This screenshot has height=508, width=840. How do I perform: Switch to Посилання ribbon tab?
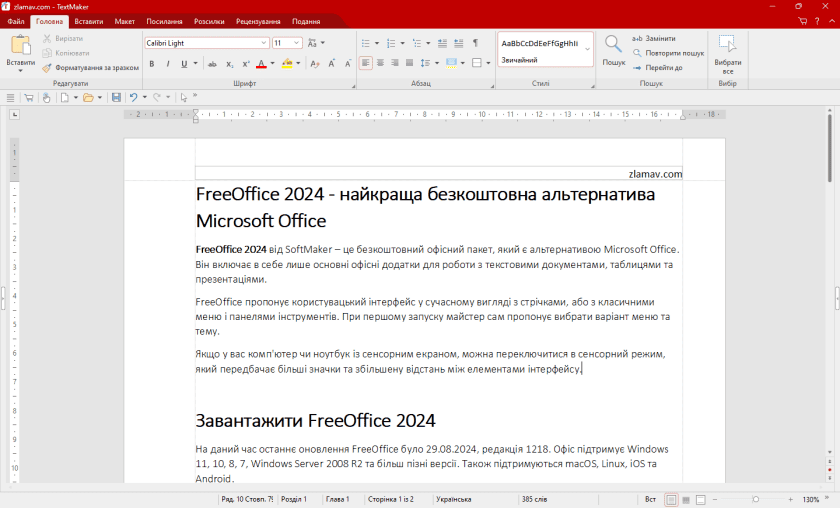pyautogui.click(x=164, y=21)
